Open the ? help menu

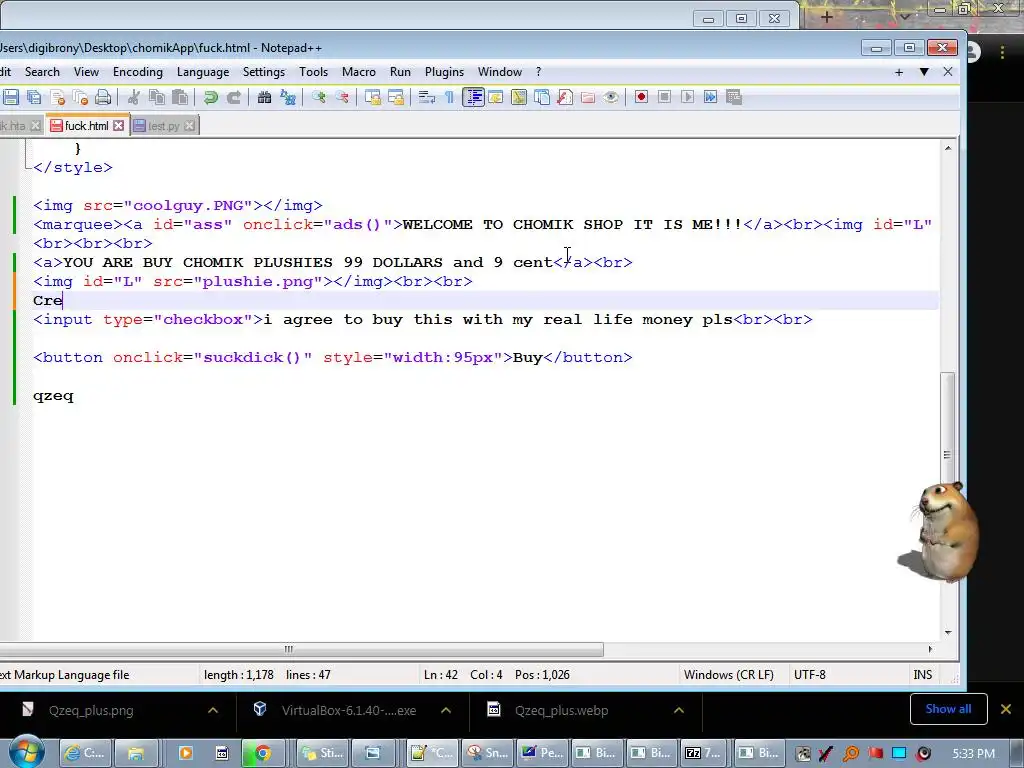539,72
